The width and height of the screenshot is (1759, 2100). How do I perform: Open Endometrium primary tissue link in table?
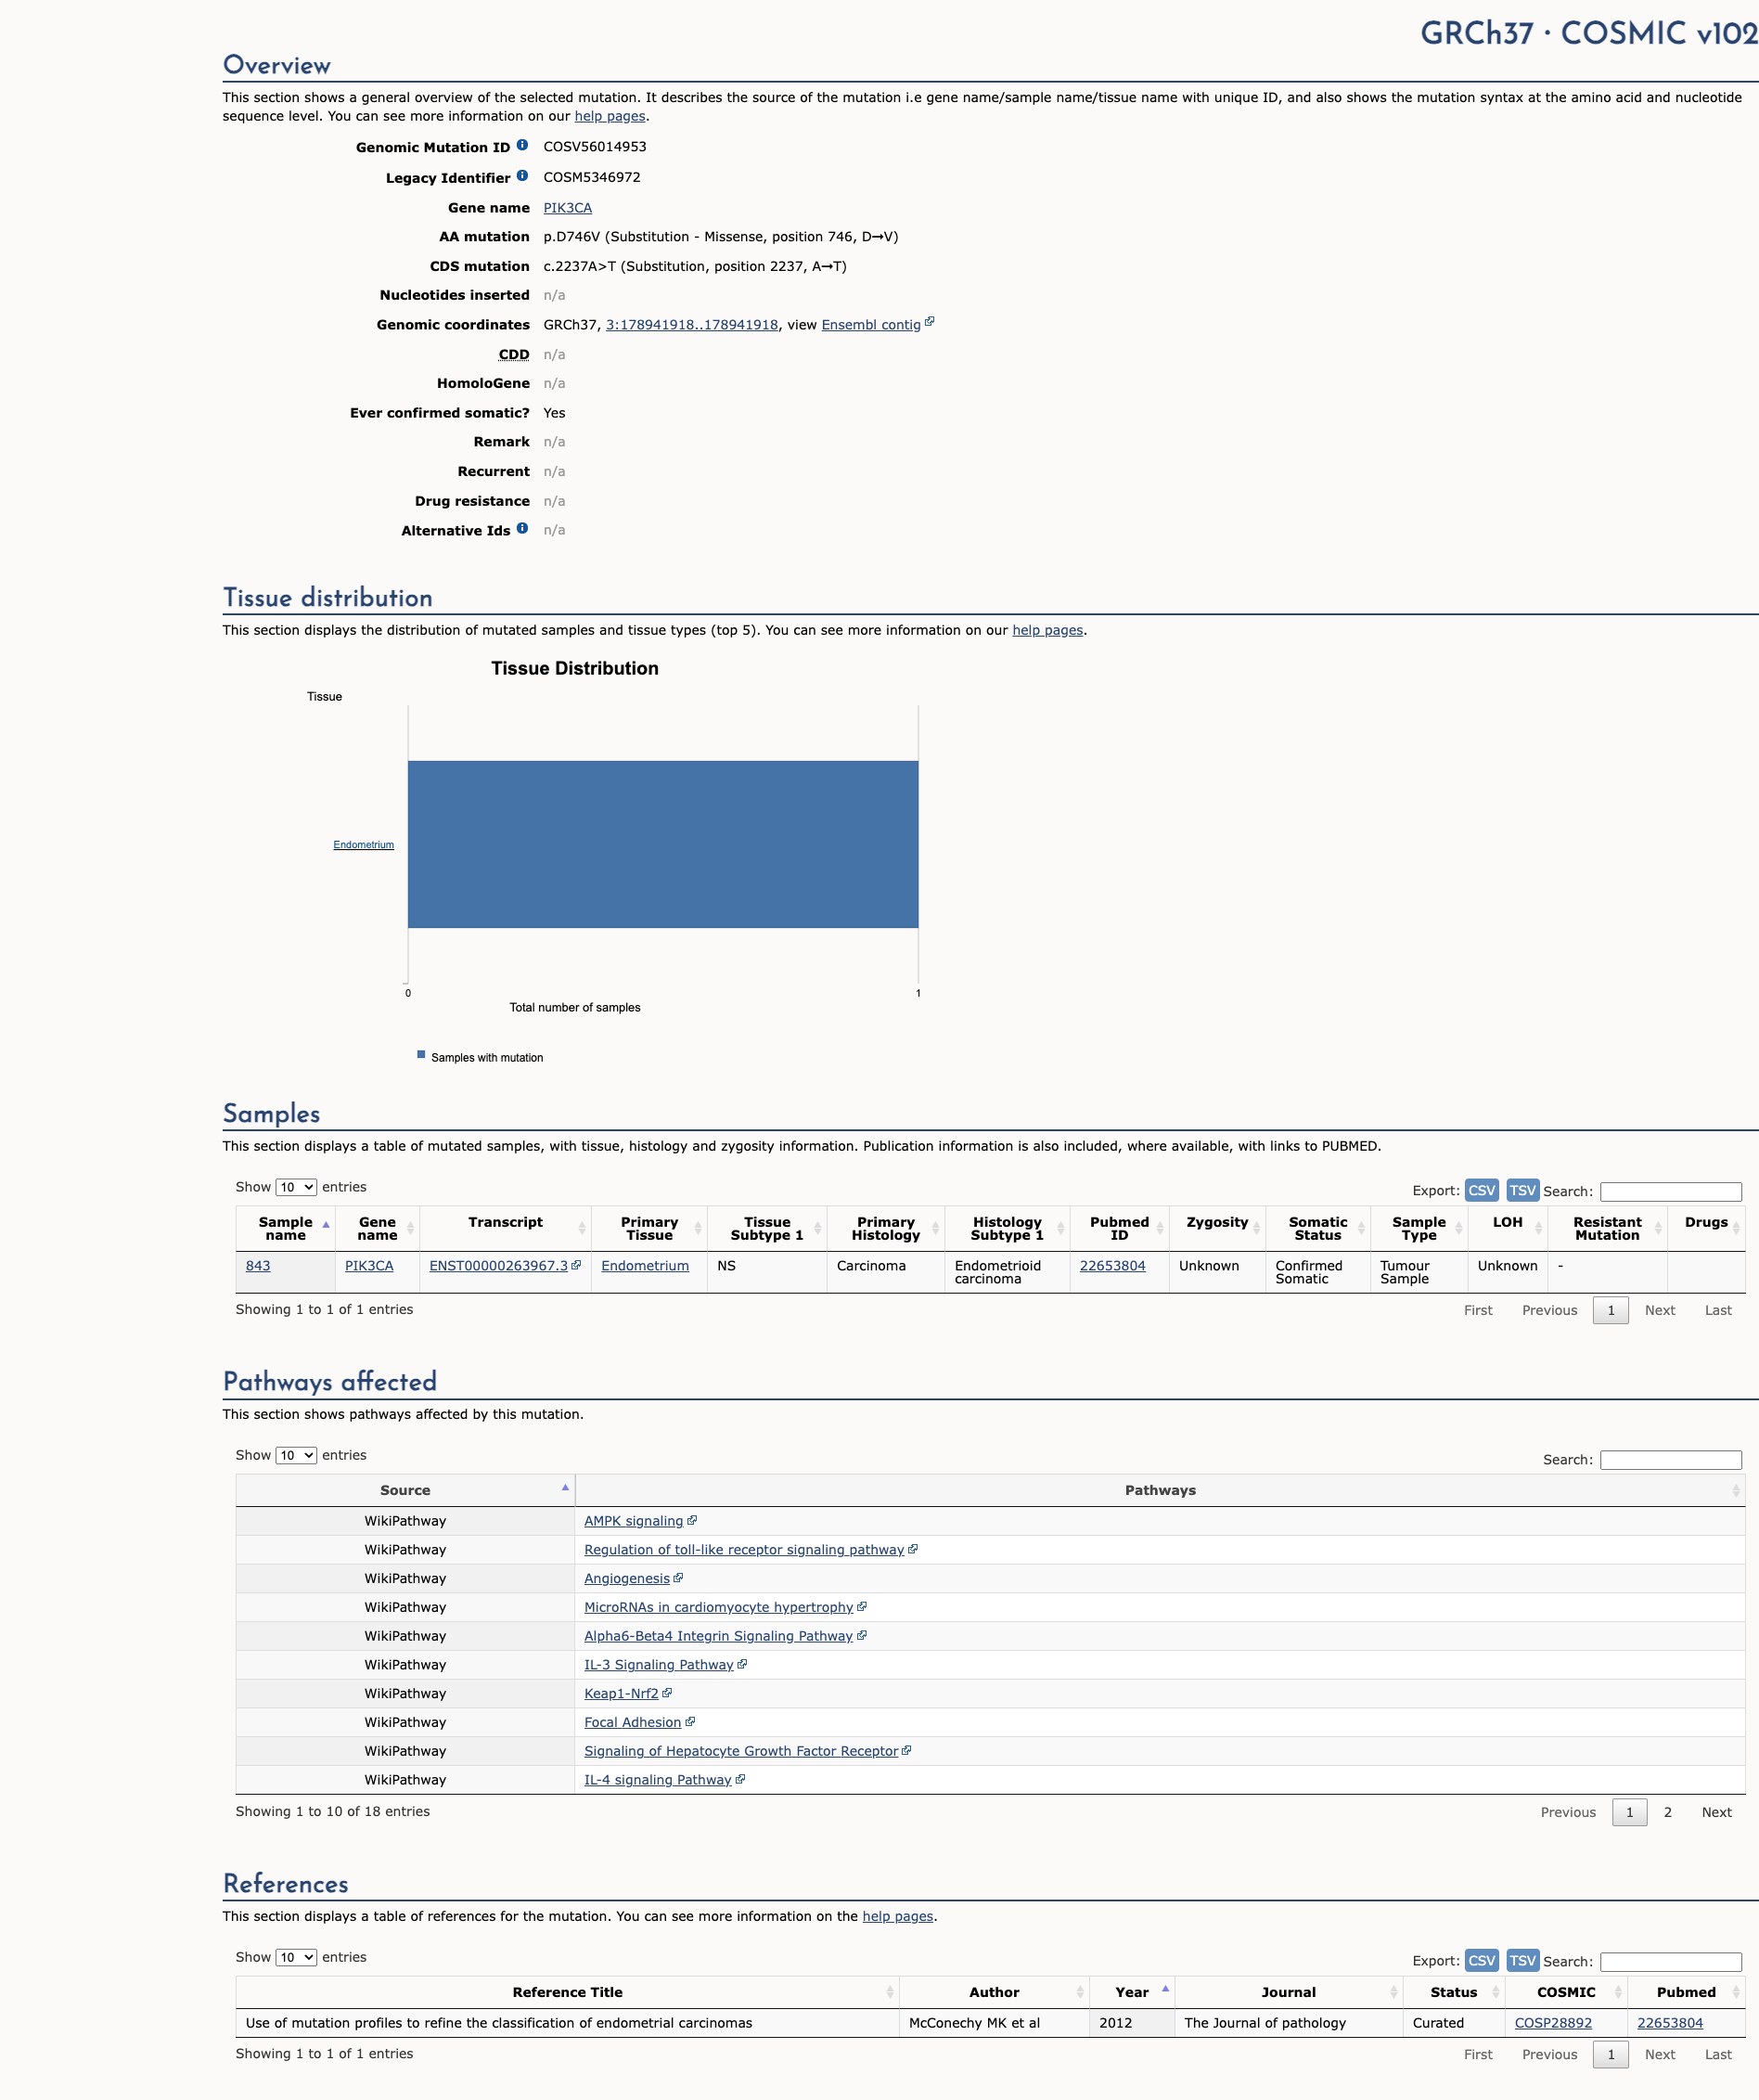pyautogui.click(x=644, y=1265)
